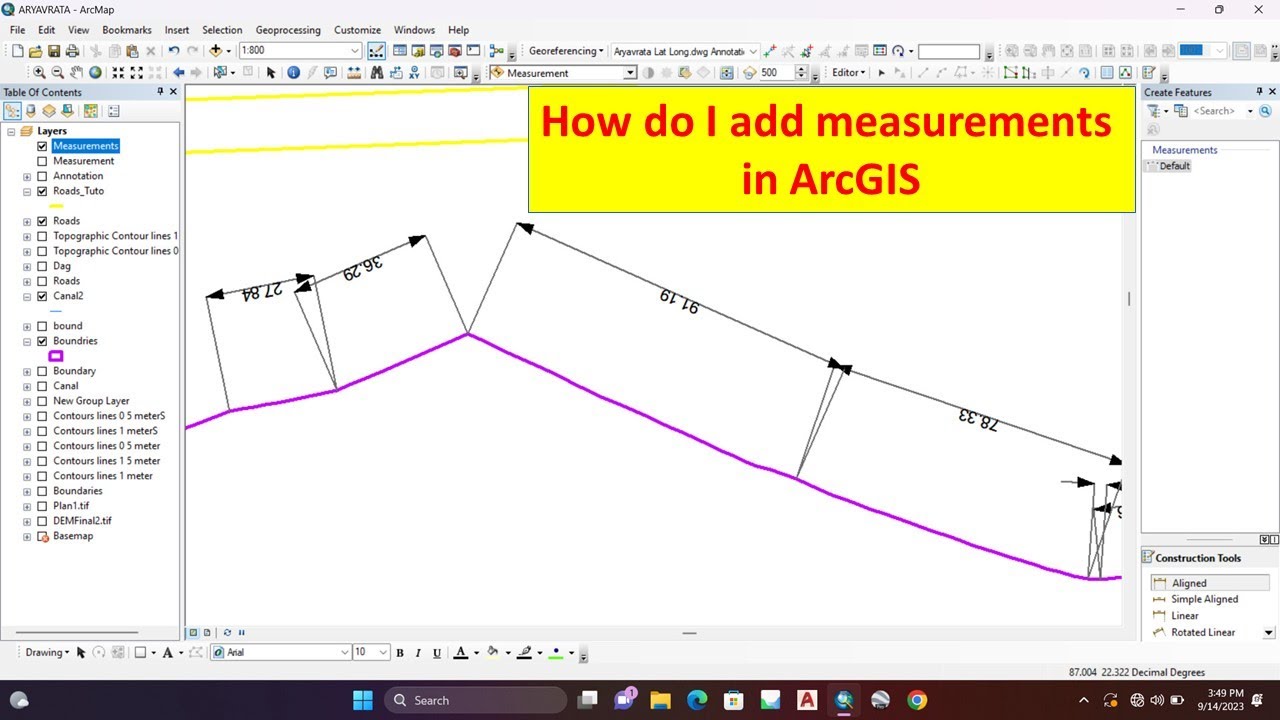Image resolution: width=1280 pixels, height=720 pixels.
Task: Uncheck the Boundries layer checkbox
Action: pos(42,341)
